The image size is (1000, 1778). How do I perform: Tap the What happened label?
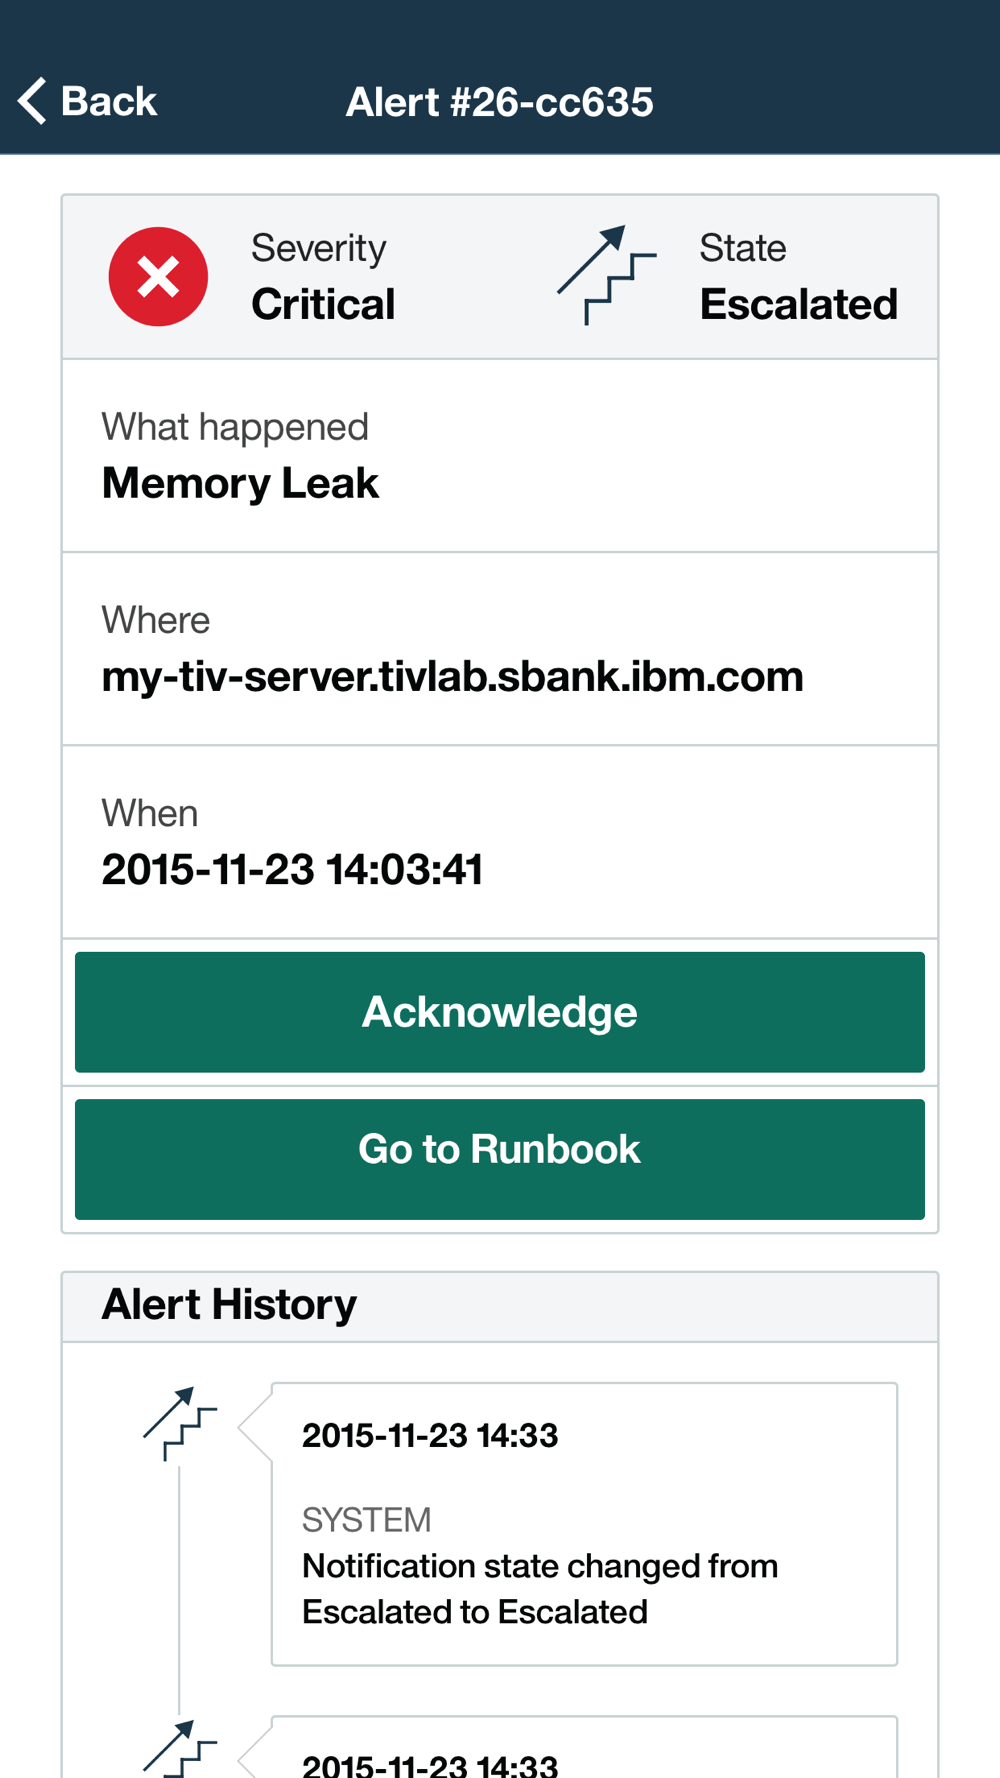coord(235,427)
